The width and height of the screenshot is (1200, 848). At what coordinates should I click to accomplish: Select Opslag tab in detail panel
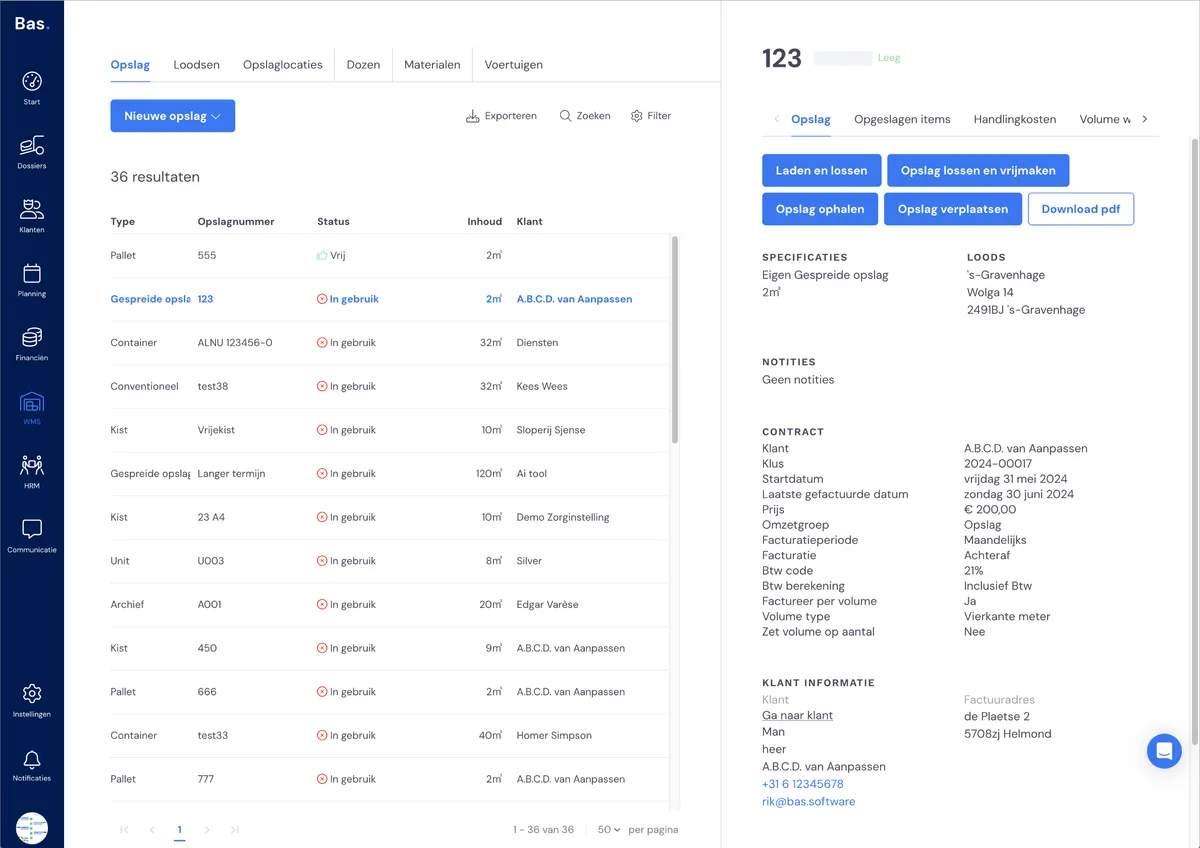[x=811, y=119]
